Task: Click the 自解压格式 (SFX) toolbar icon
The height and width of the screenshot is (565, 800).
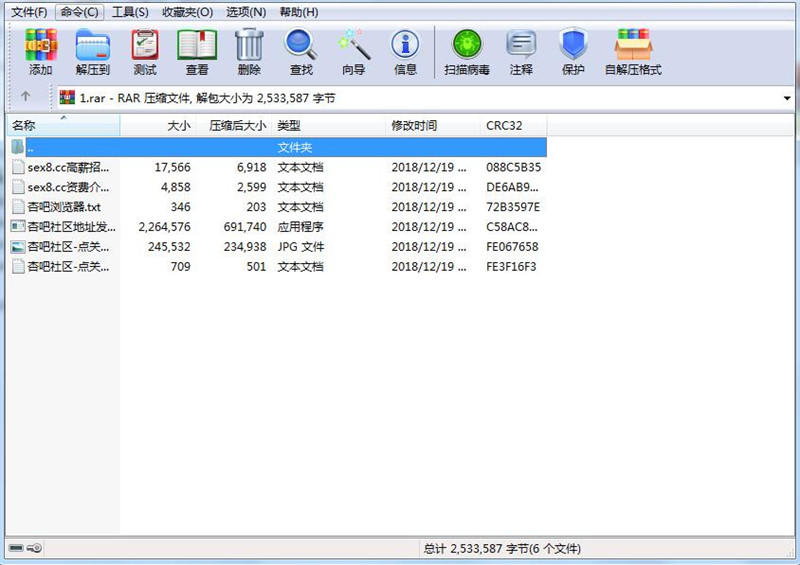Action: [x=633, y=45]
